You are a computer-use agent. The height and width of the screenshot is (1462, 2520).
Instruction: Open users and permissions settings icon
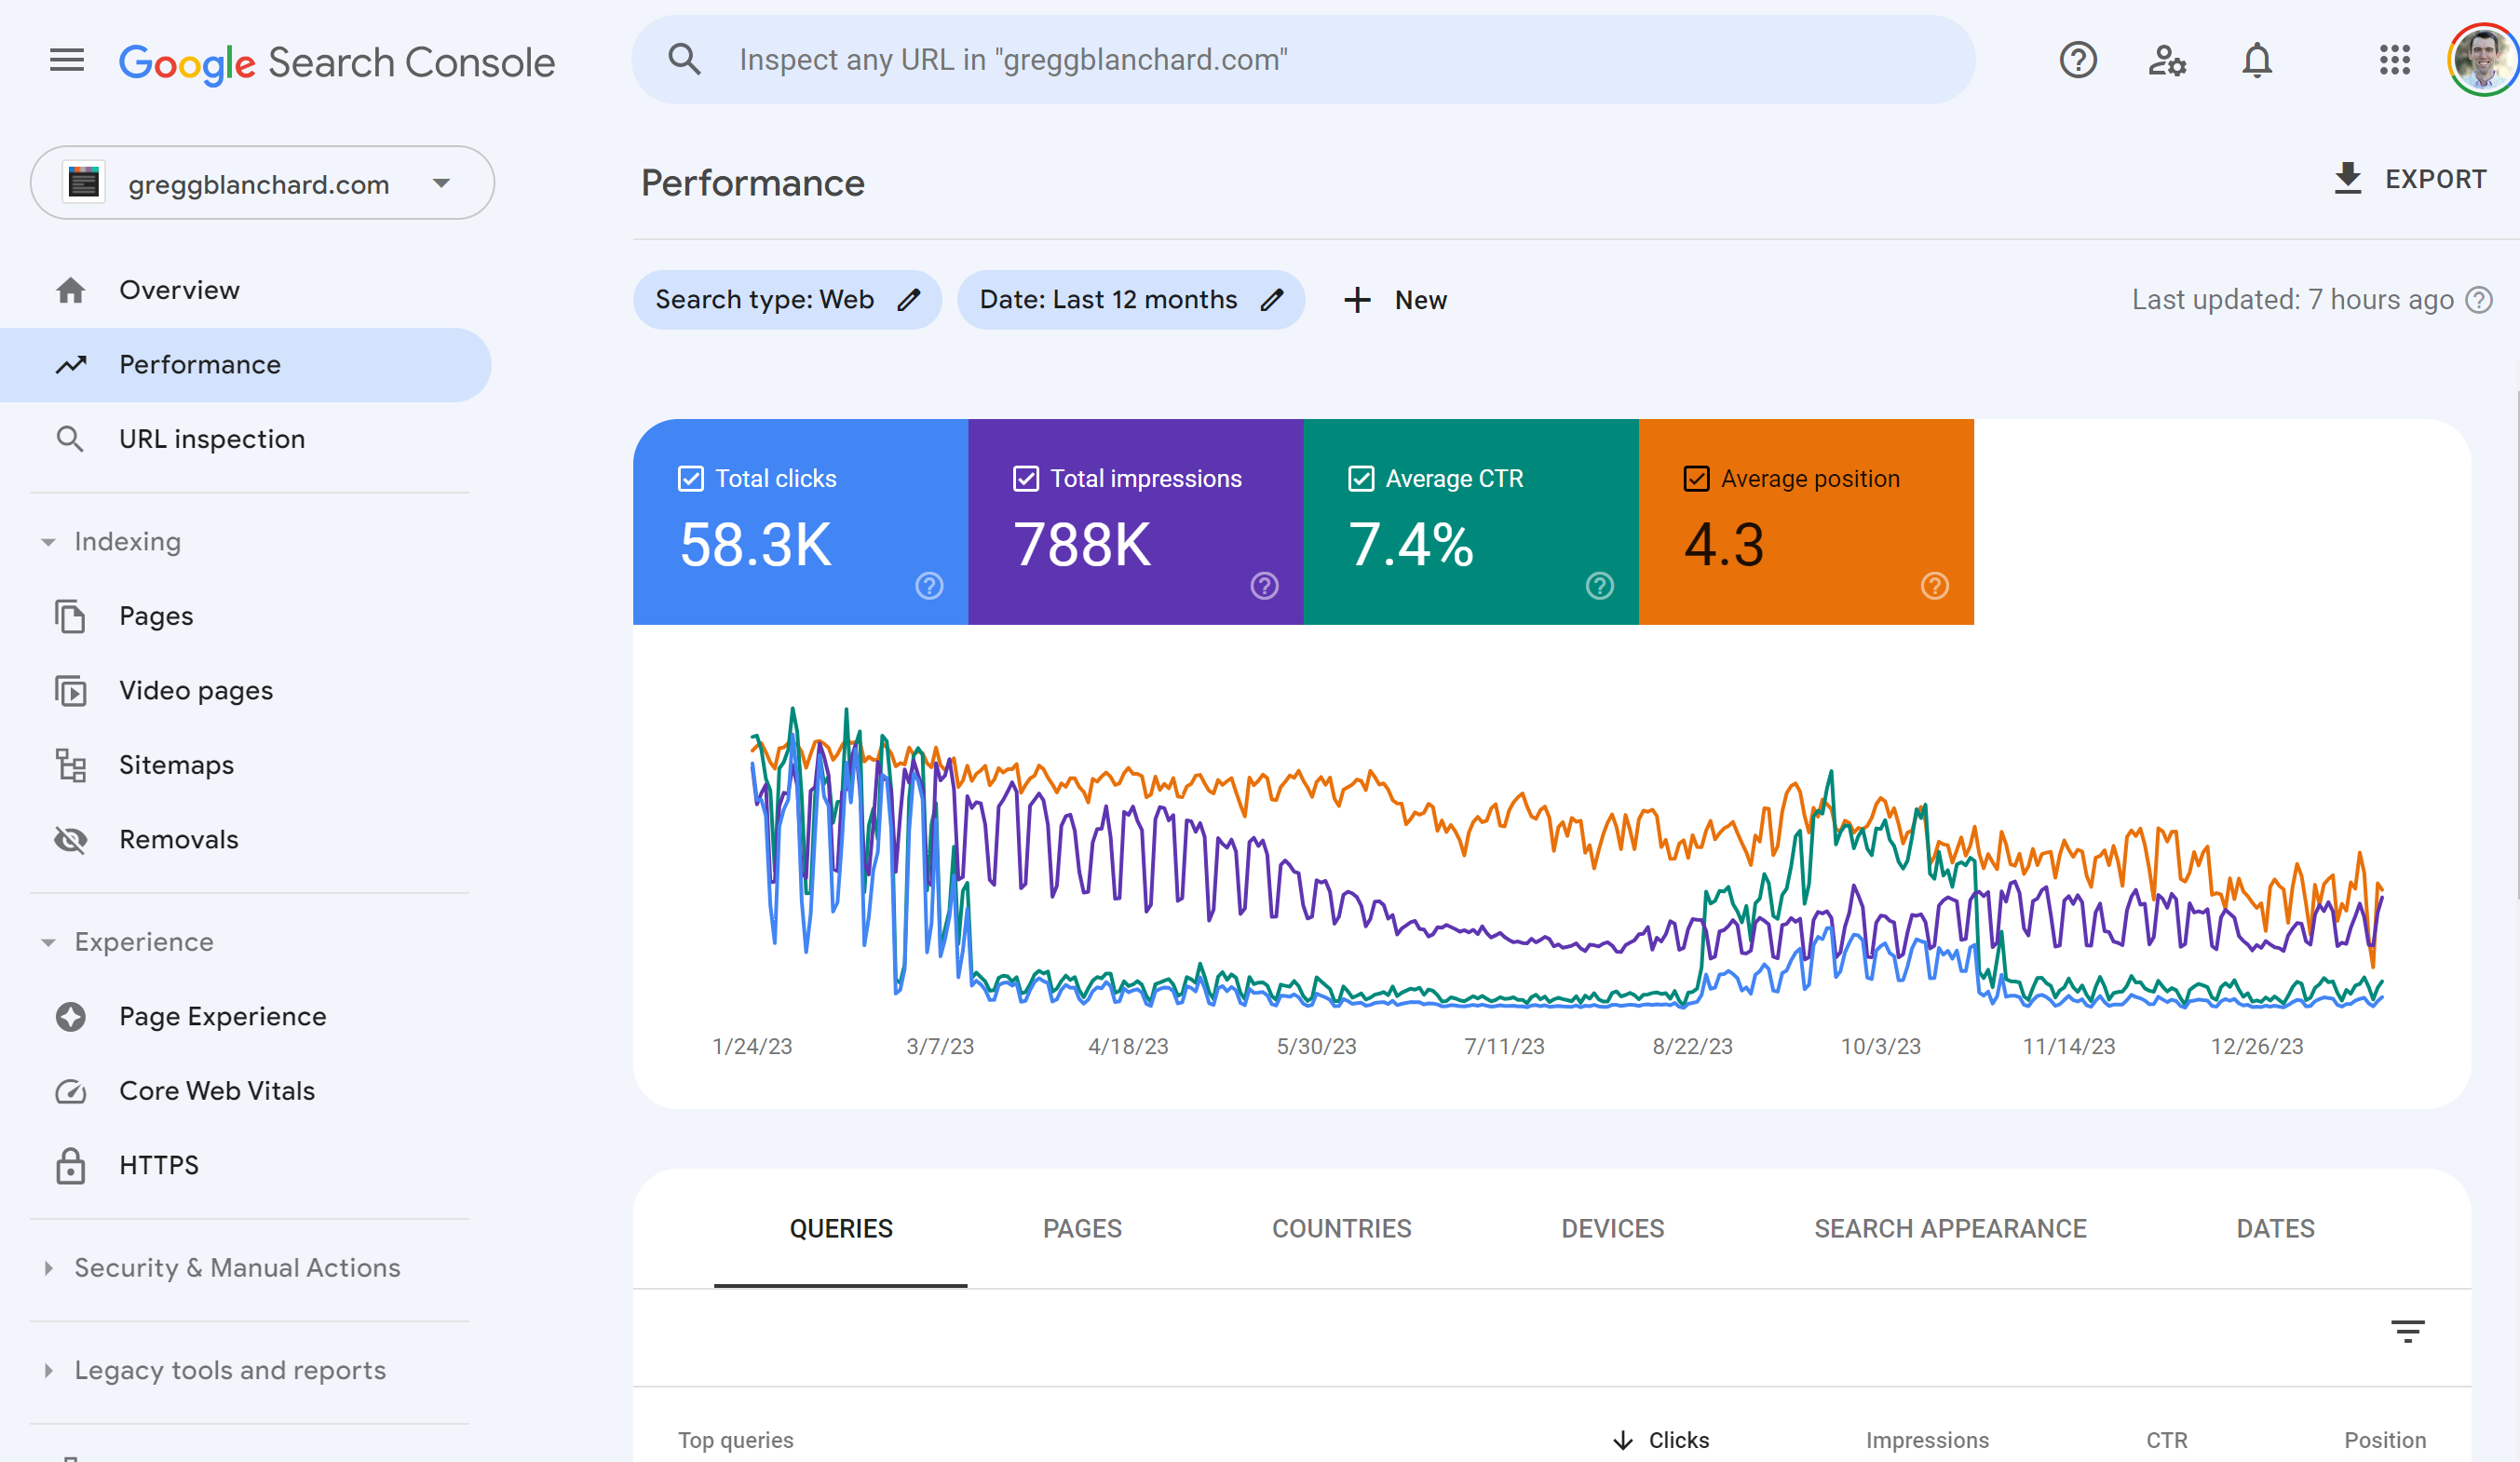(x=2166, y=61)
